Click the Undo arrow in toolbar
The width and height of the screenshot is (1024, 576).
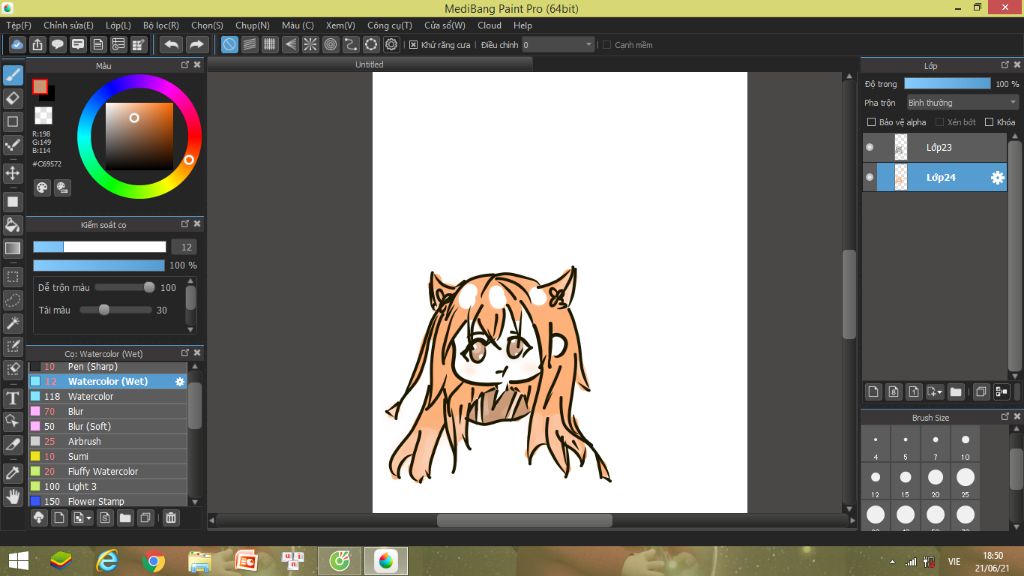click(171, 44)
